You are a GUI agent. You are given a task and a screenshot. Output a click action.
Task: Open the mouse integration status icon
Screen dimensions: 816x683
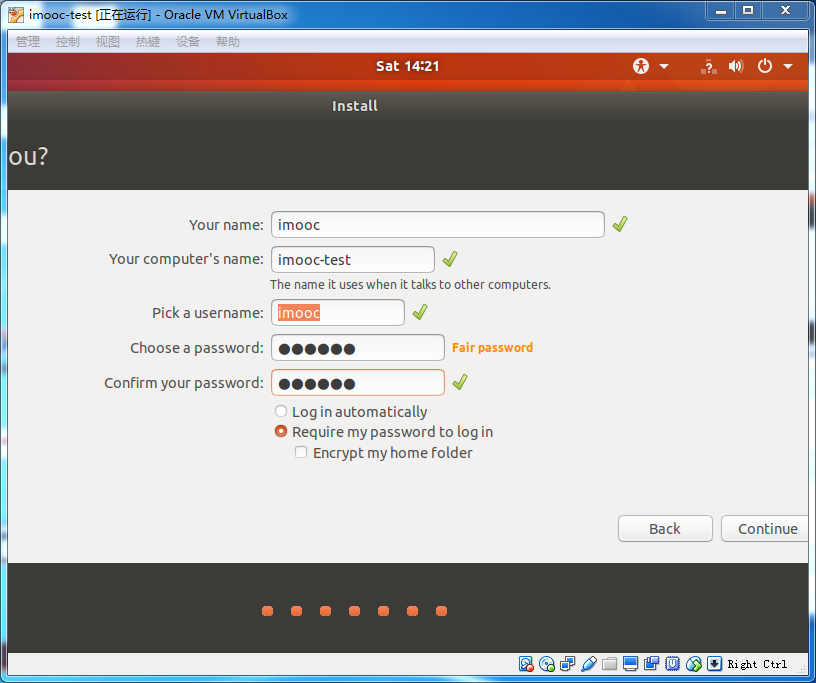coord(694,664)
